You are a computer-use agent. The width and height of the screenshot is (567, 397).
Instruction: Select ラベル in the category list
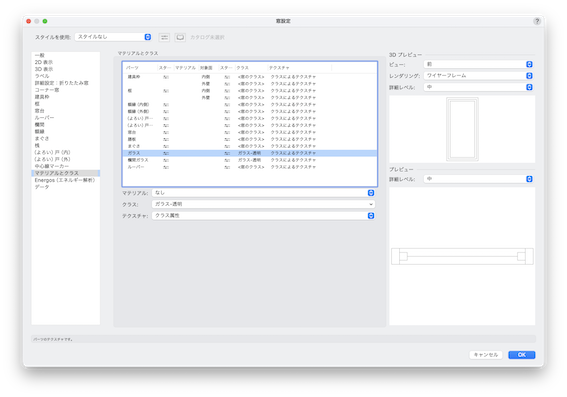click(65, 76)
